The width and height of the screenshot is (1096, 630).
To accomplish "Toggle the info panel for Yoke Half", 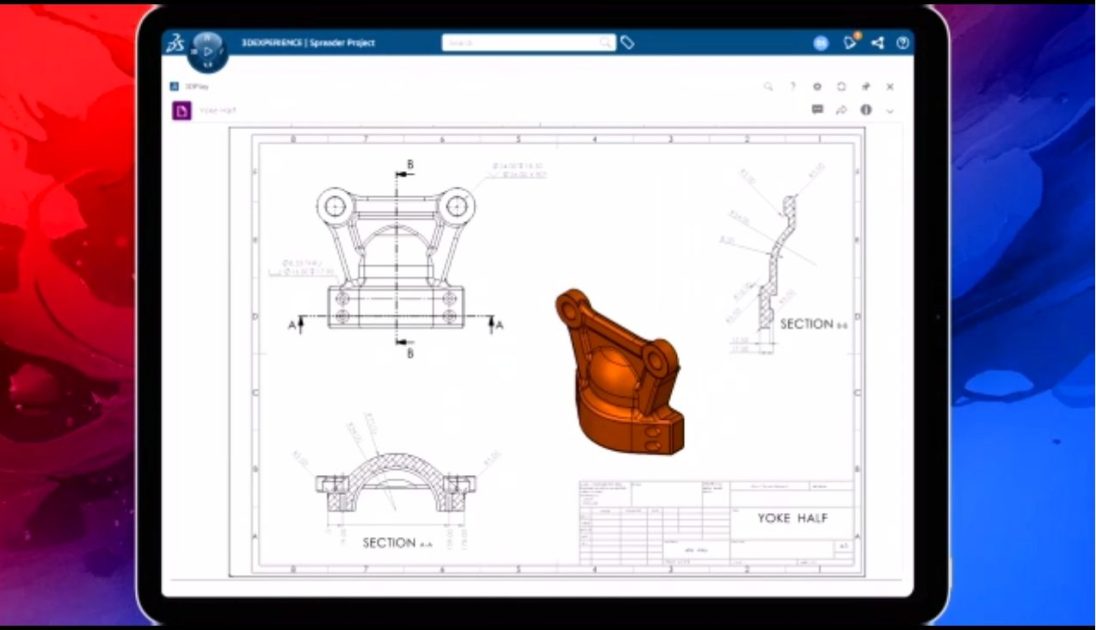I will (x=865, y=110).
